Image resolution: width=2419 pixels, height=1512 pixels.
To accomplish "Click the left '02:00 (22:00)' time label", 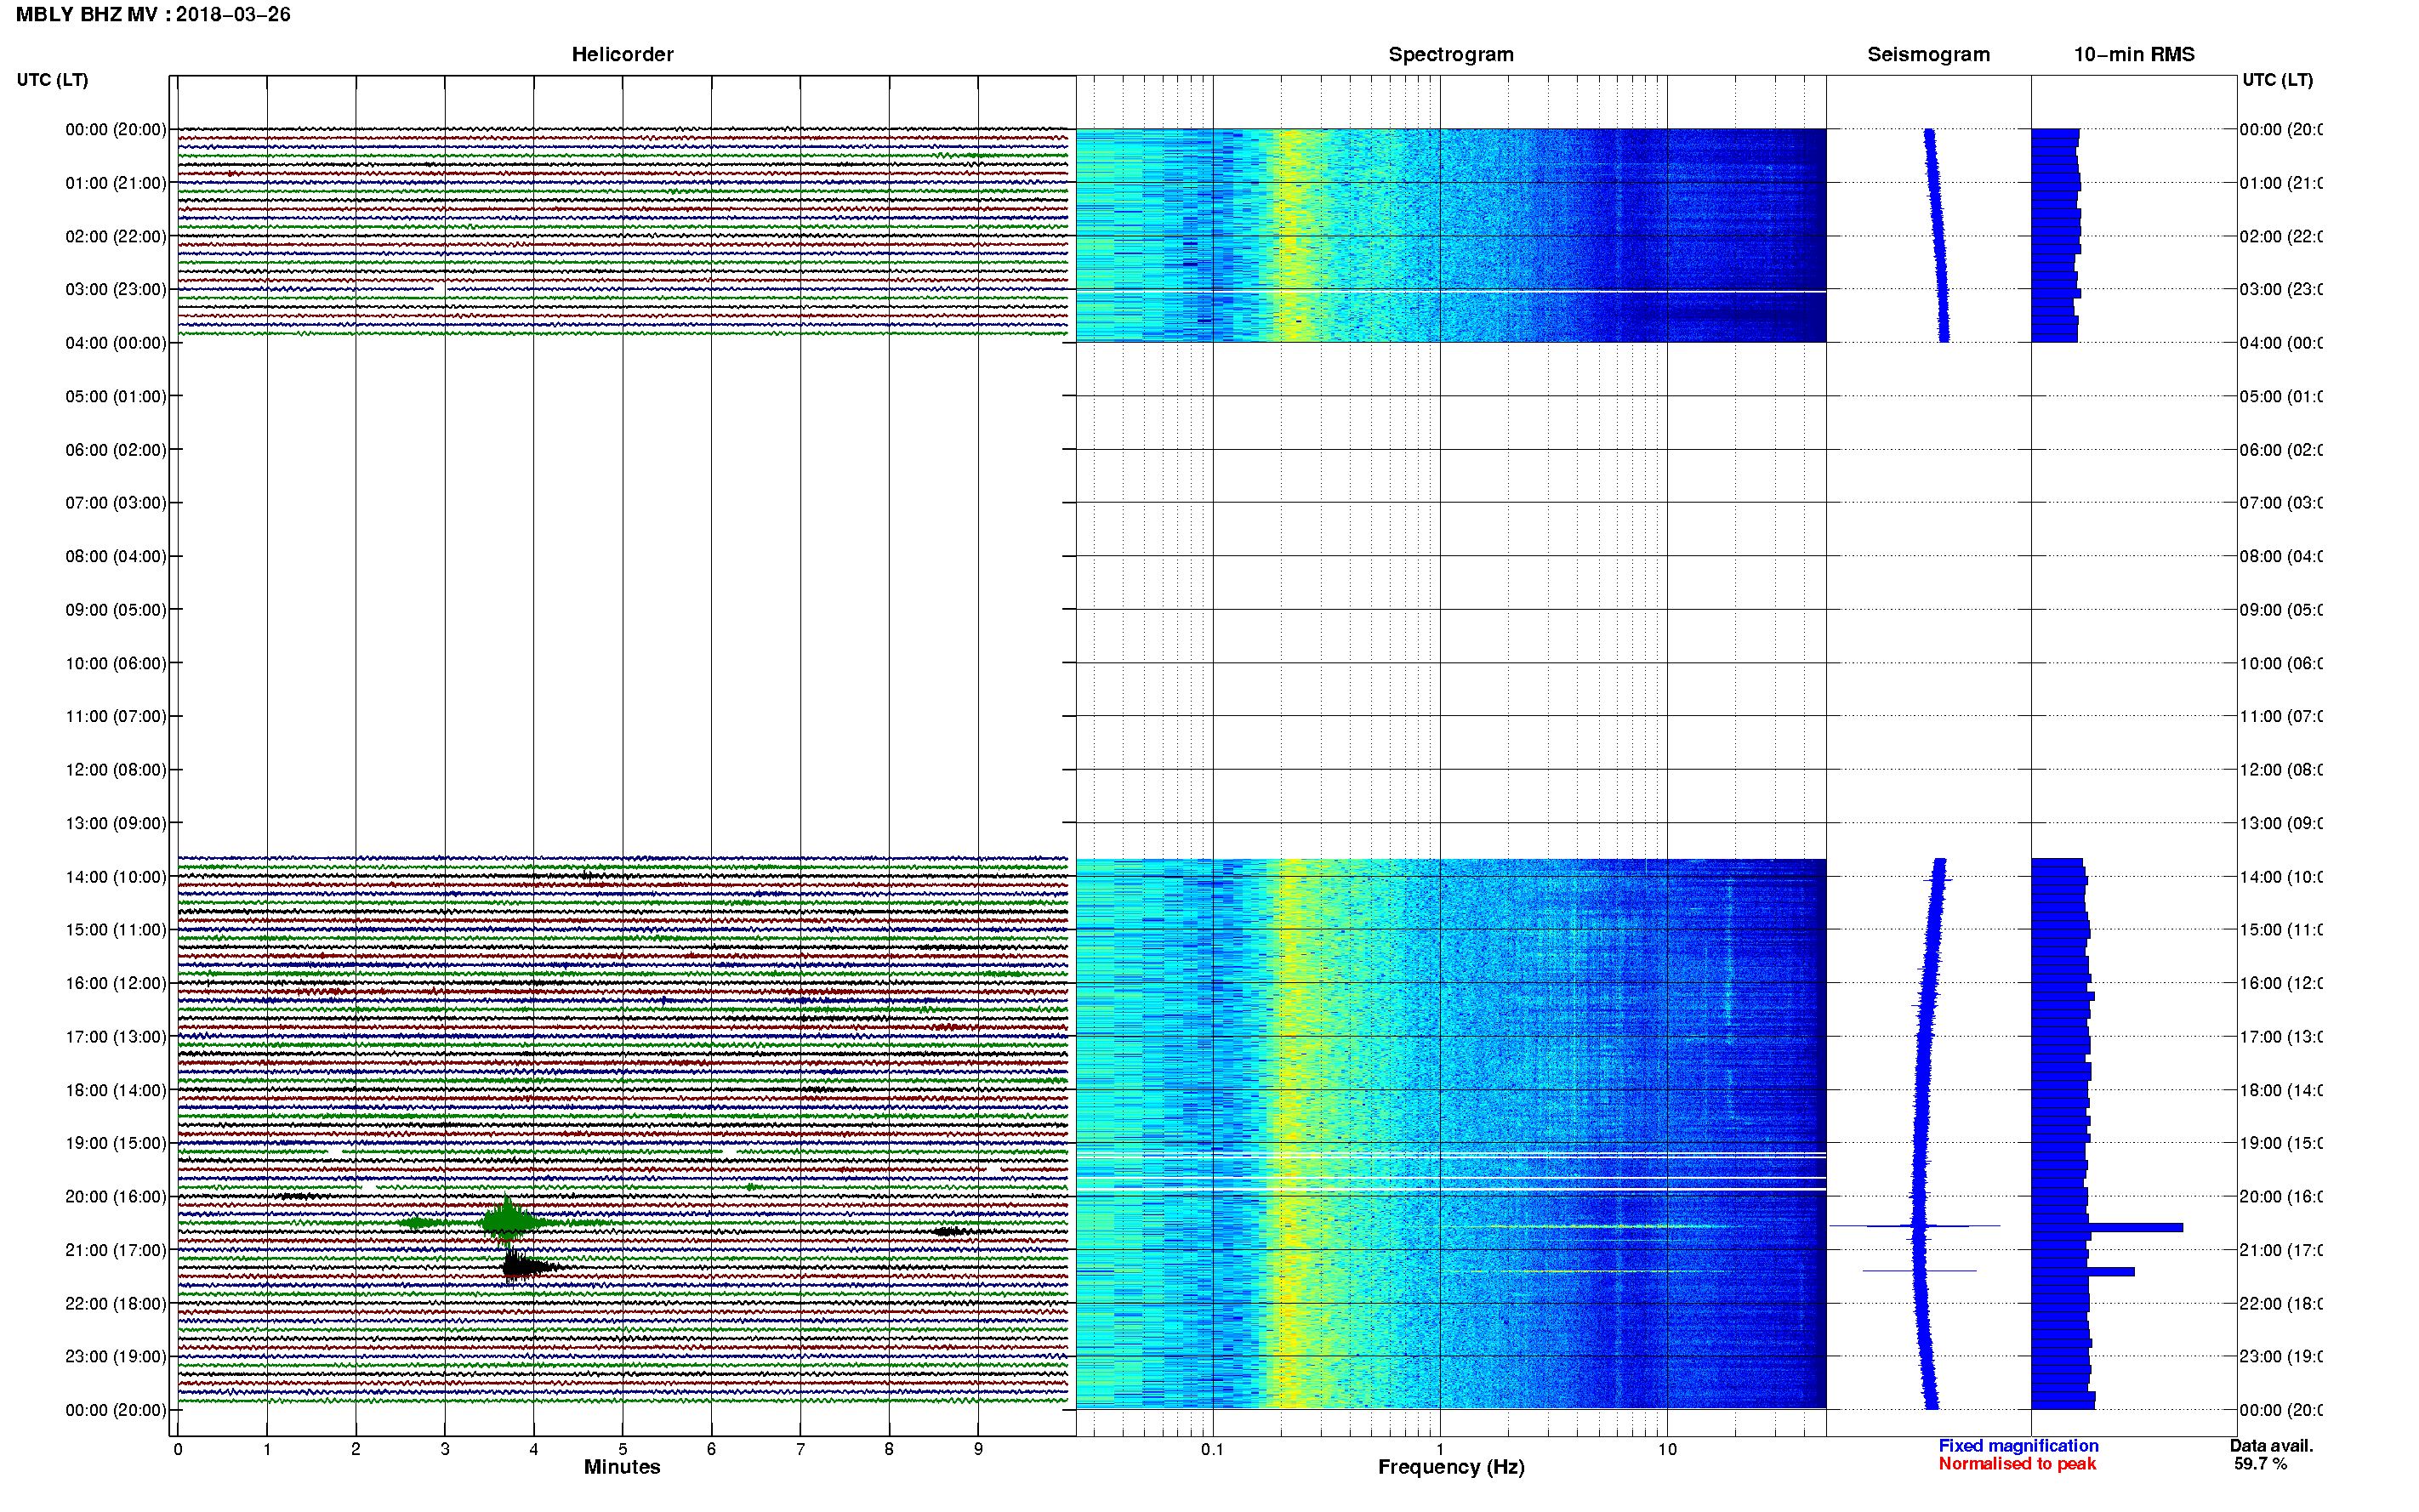I will point(116,236).
